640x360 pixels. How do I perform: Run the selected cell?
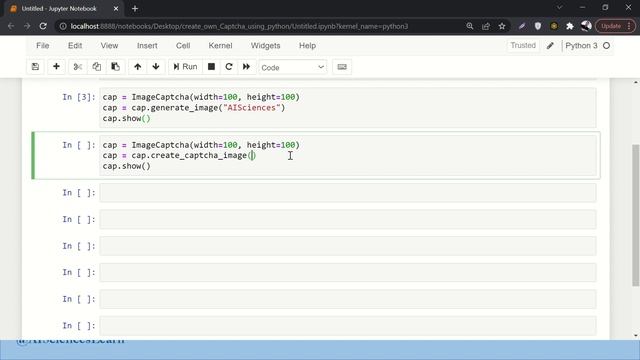pos(185,67)
